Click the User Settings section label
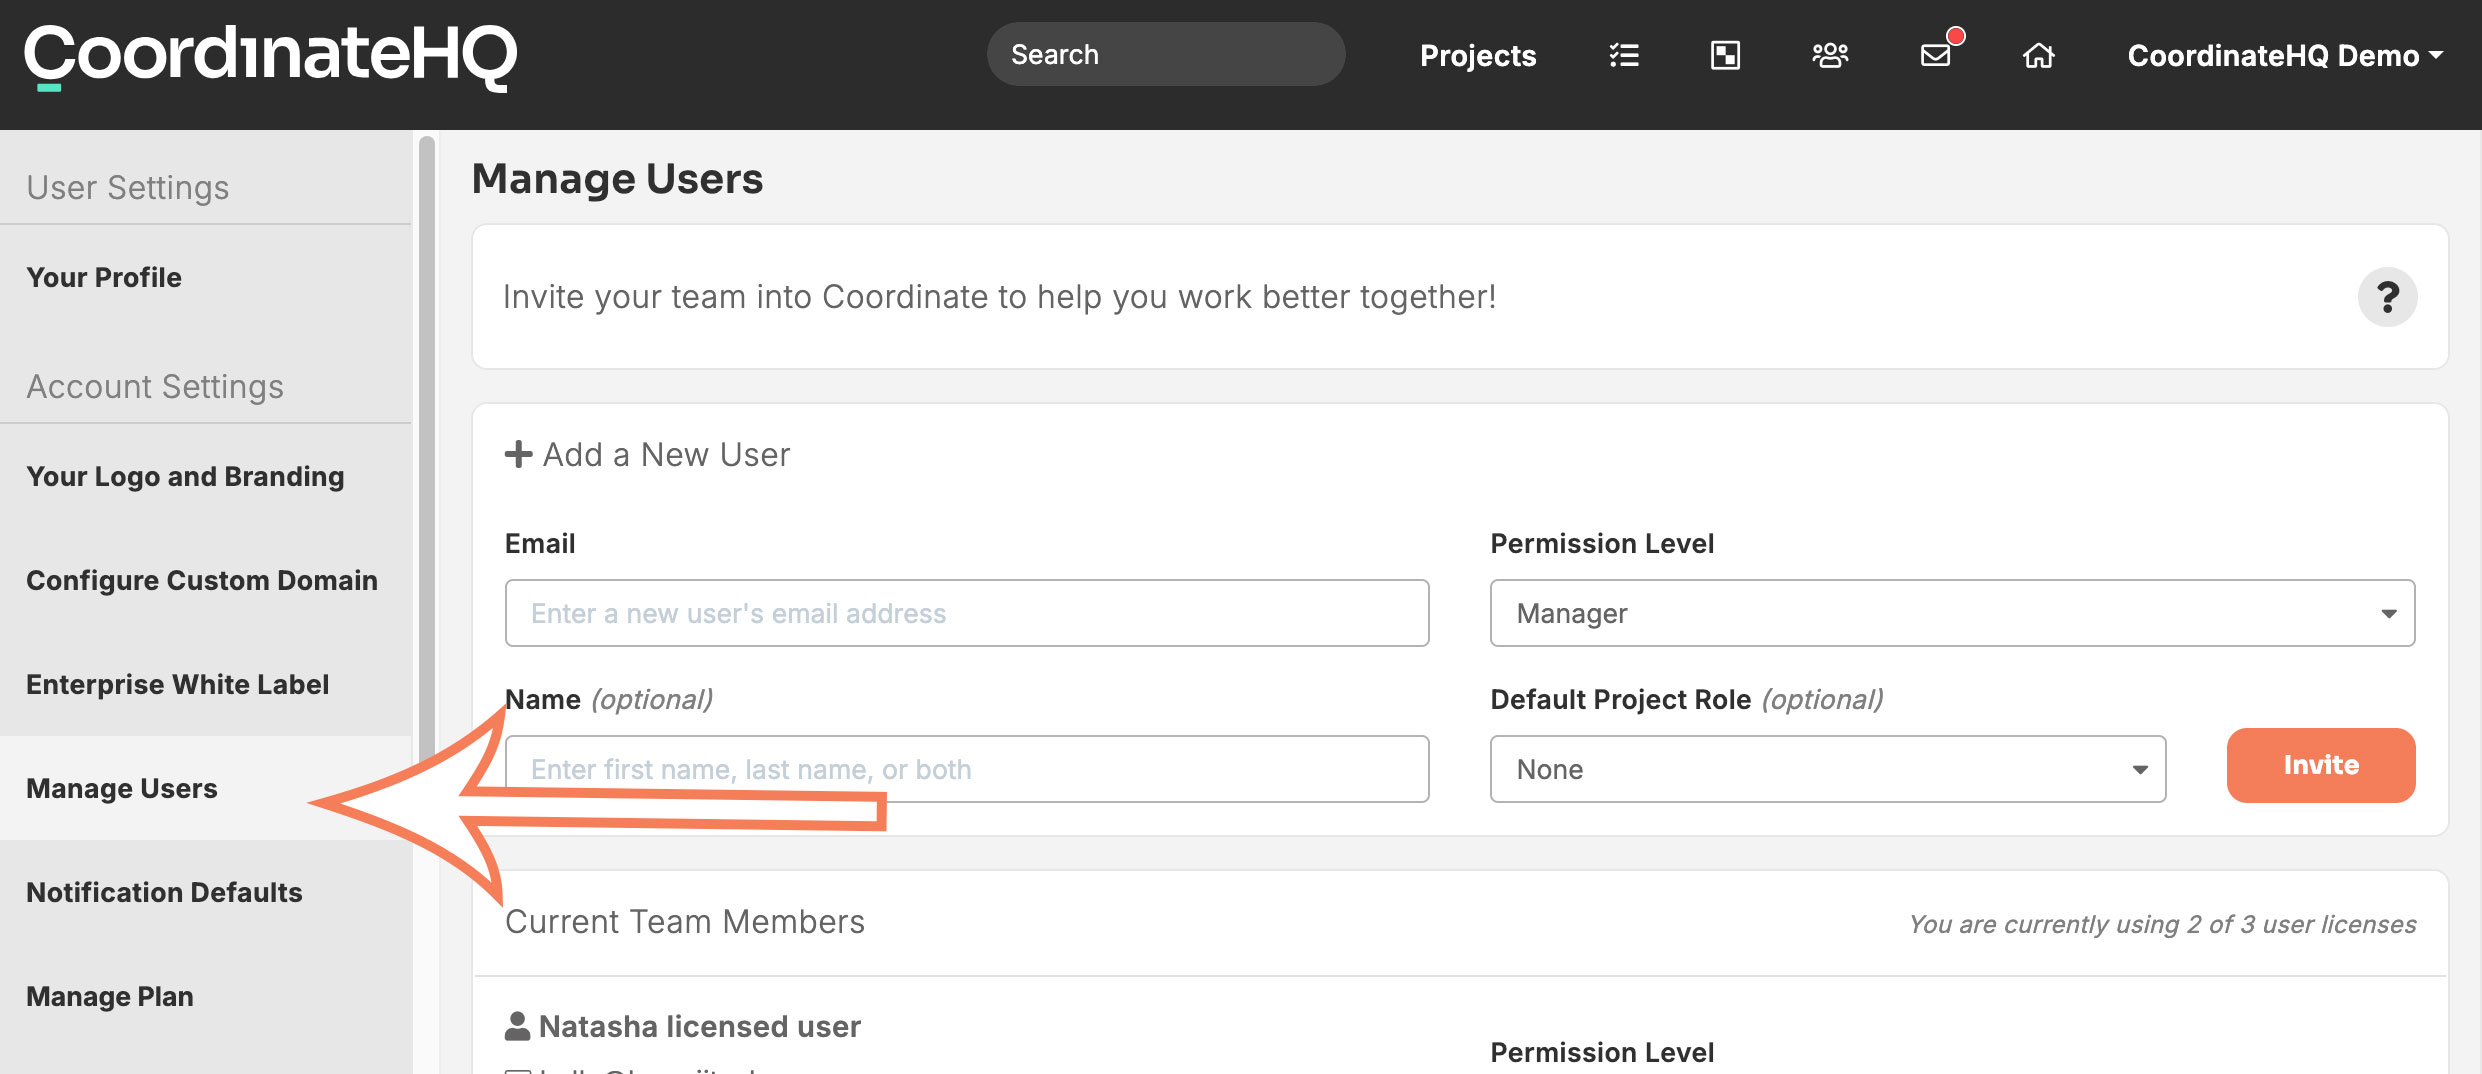The height and width of the screenshot is (1074, 2482). coord(128,187)
